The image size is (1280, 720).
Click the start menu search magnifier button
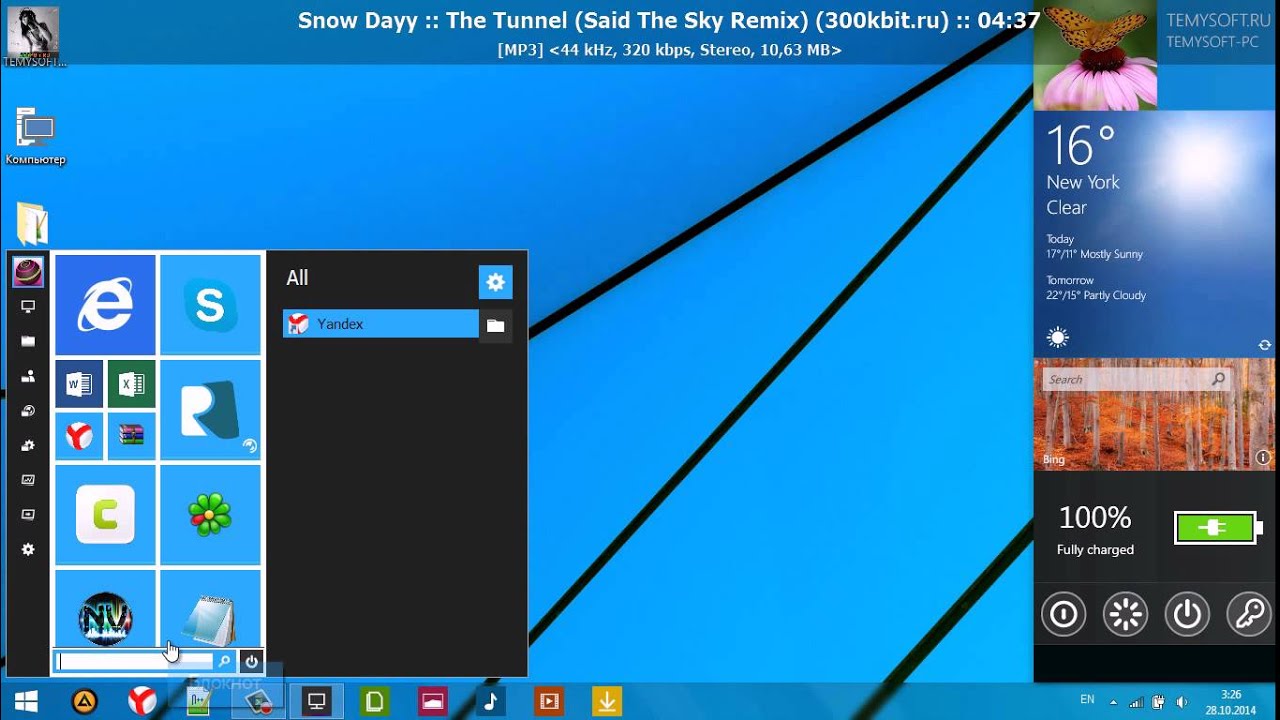point(225,661)
